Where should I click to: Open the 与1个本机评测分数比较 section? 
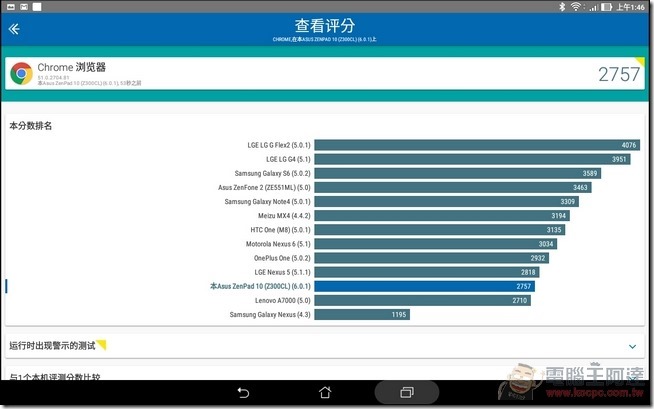(53, 376)
